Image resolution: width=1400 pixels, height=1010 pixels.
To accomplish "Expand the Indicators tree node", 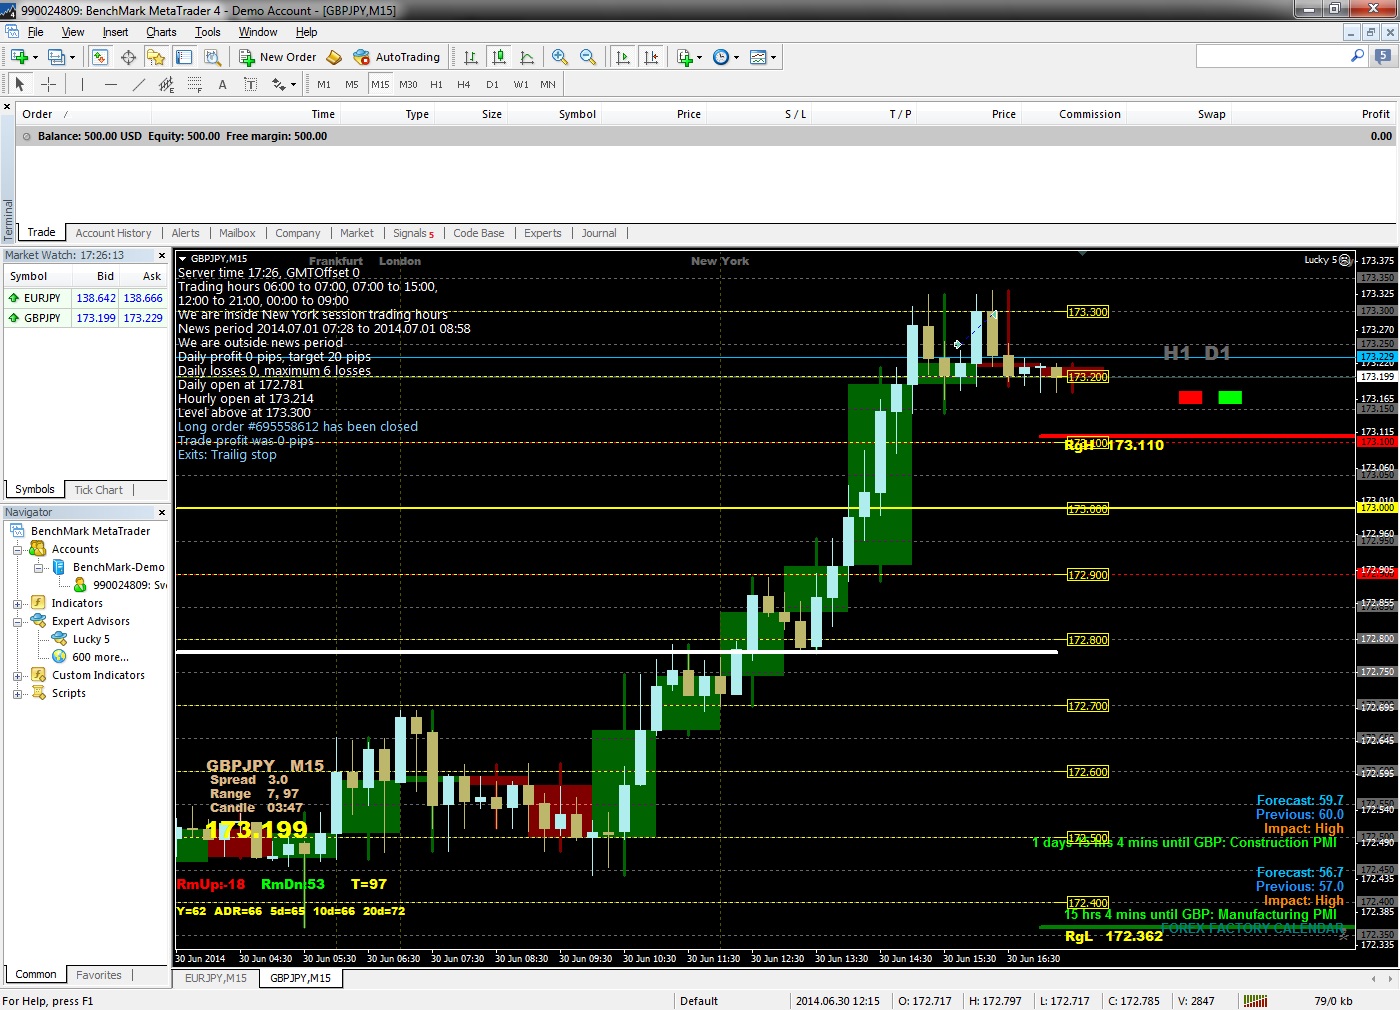I will 17,604.
